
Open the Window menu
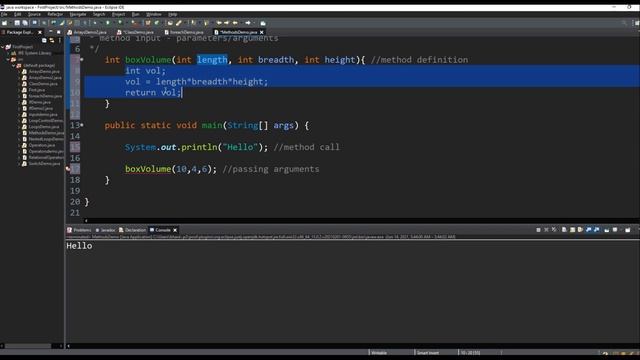pyautogui.click(x=154, y=14)
